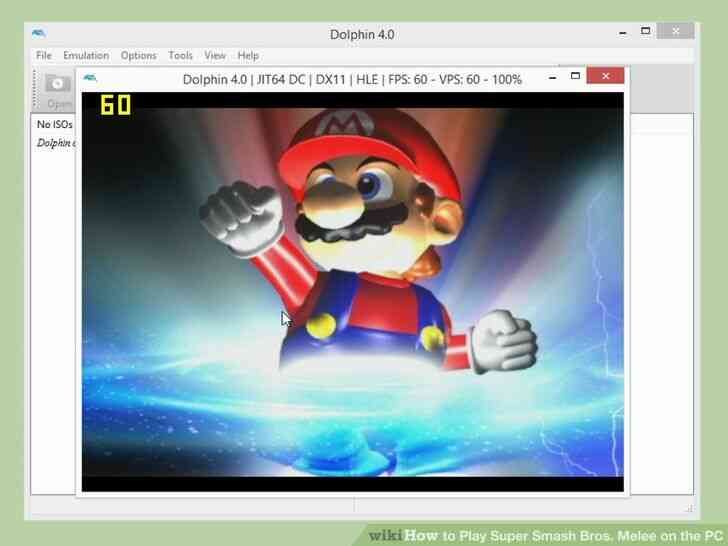Maximize the game render window

pyautogui.click(x=575, y=76)
